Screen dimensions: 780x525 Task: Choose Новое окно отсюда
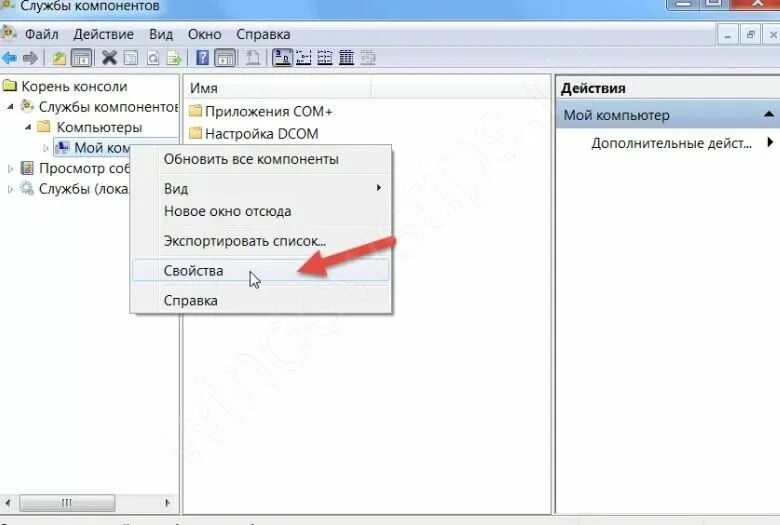[x=261, y=211]
